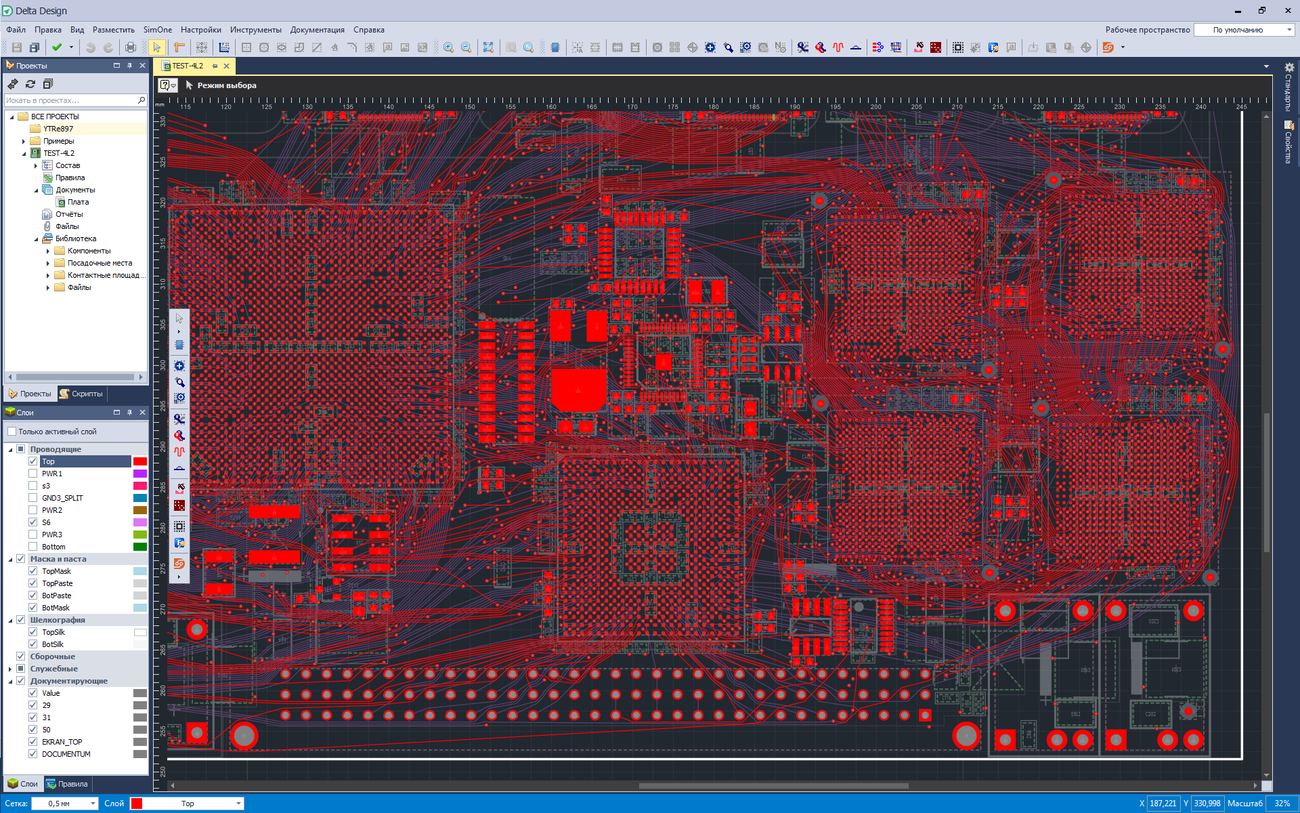
Task: Click the green color swatch of Bottom layer
Action: (140, 547)
